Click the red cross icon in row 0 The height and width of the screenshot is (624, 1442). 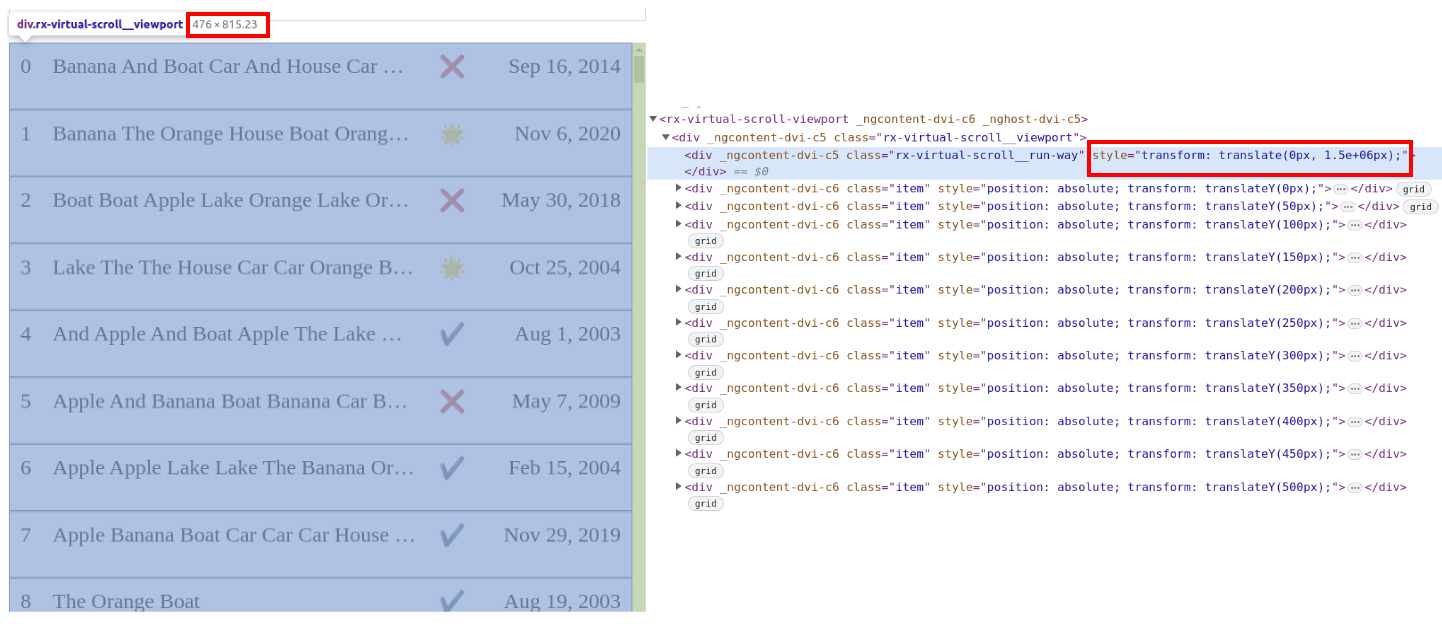click(452, 67)
